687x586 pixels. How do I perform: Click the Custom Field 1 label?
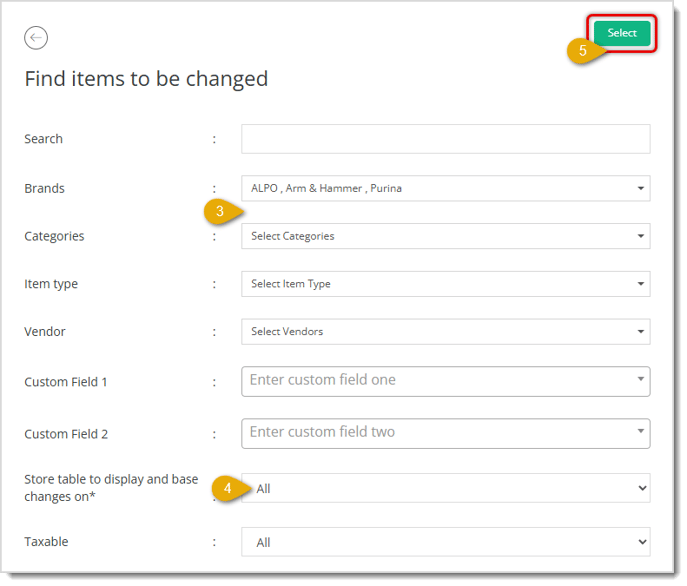(x=66, y=384)
